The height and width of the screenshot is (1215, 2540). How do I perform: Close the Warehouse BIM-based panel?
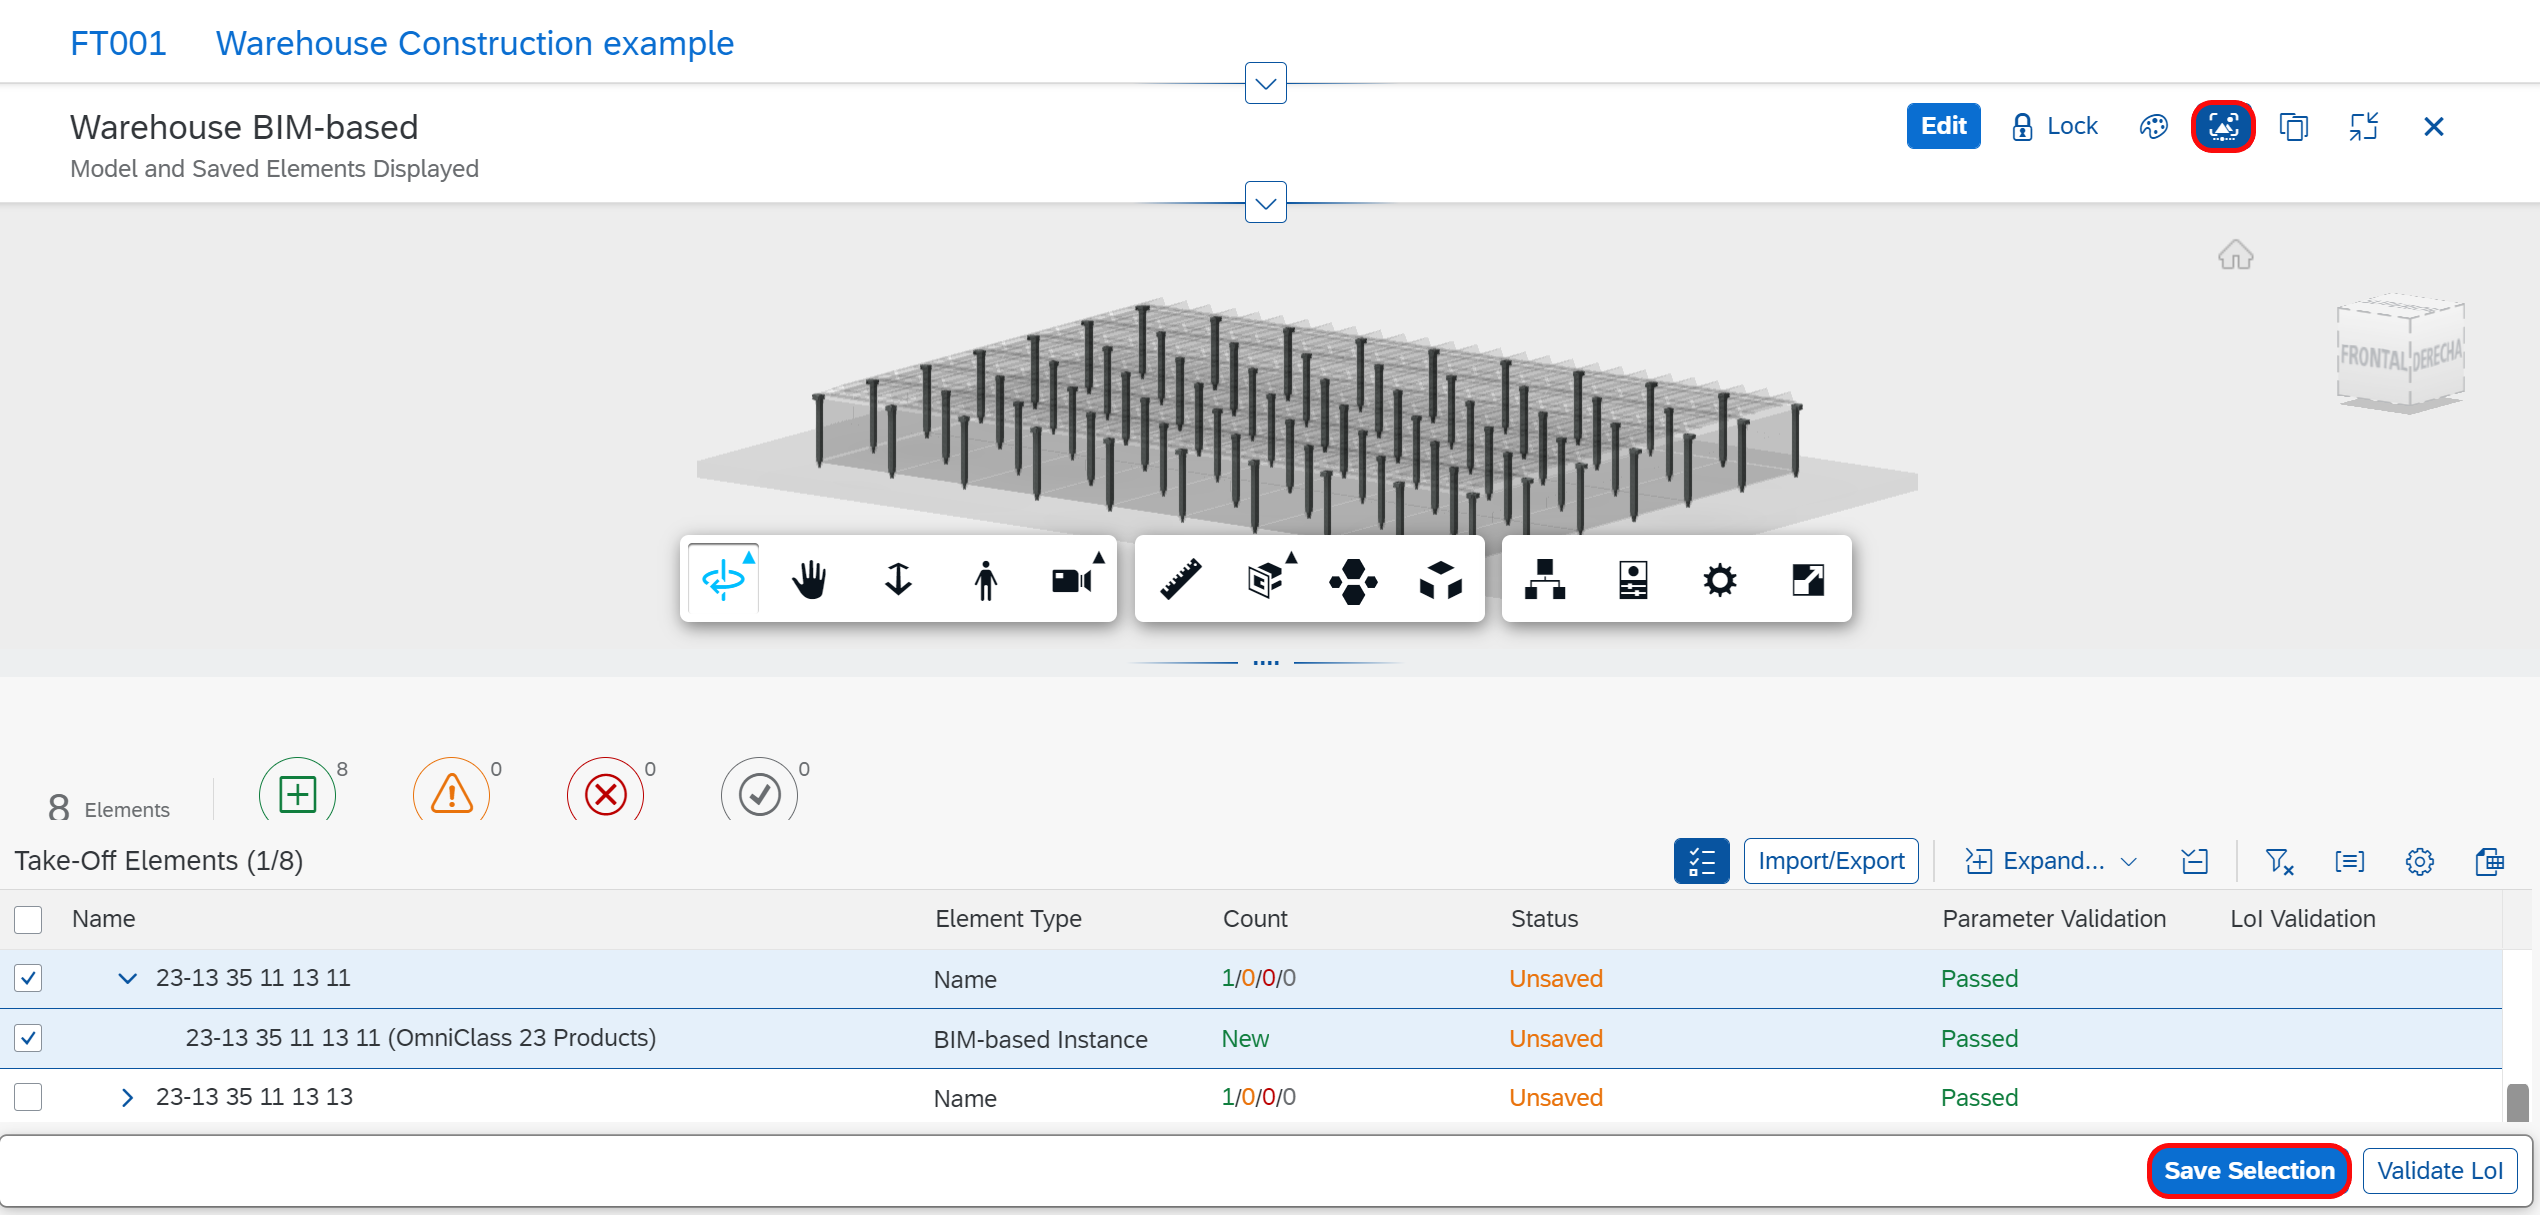(2434, 127)
